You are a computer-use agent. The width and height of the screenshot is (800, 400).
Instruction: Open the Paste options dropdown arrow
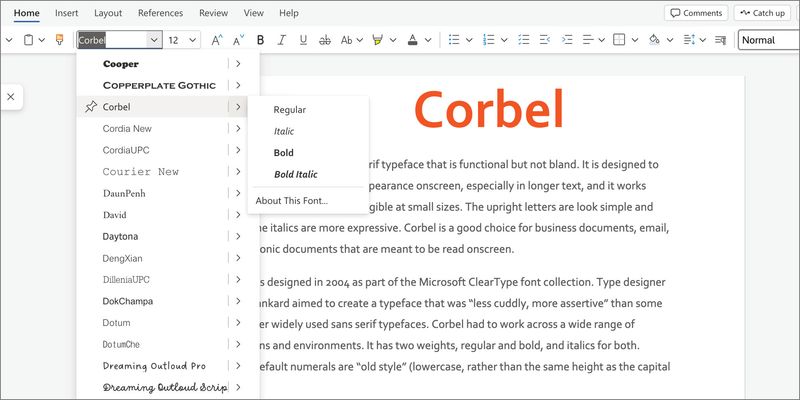pos(42,40)
